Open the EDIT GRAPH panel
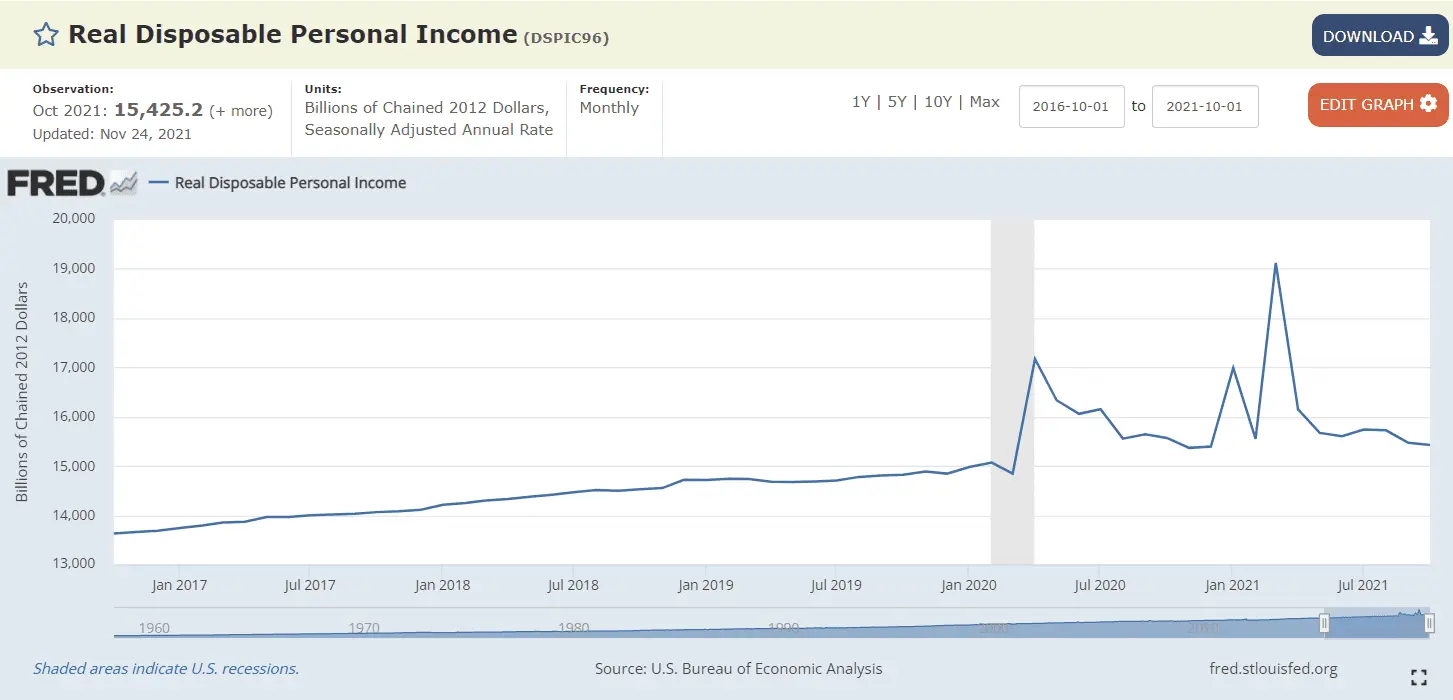Viewport: 1453px width, 700px height. 1378,105
